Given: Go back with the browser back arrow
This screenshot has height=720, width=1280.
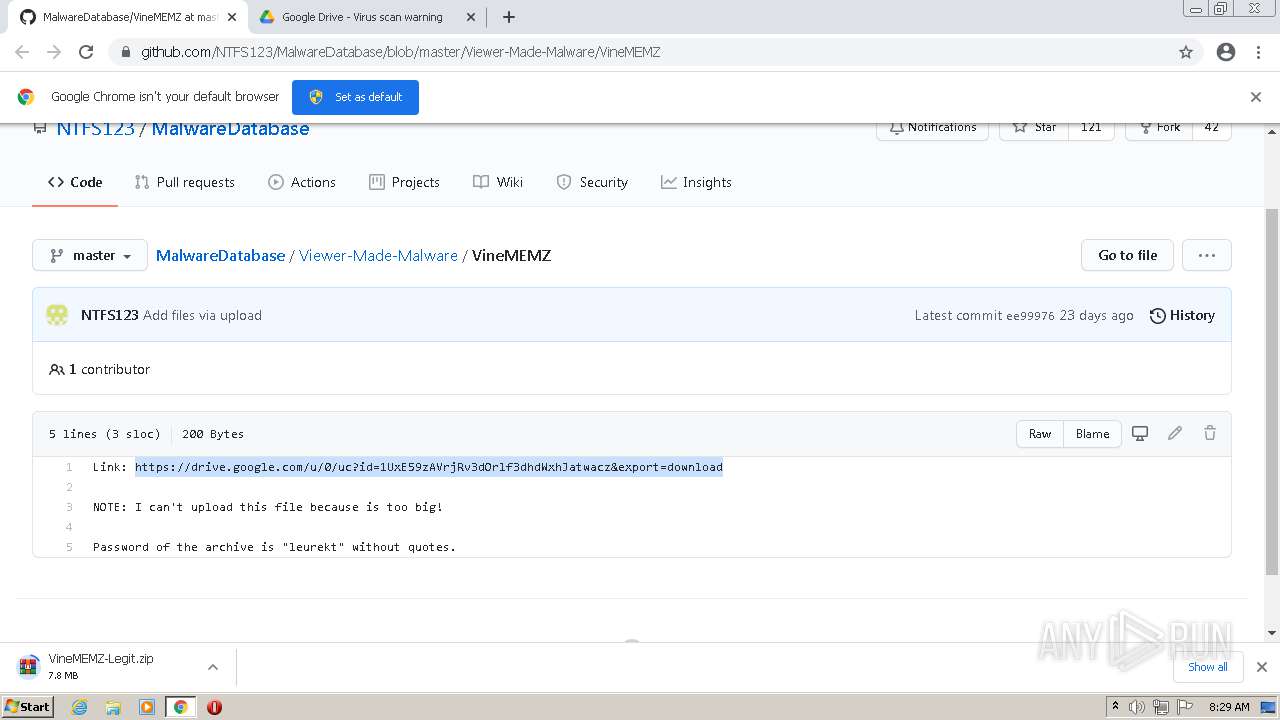Looking at the screenshot, I should click(22, 52).
